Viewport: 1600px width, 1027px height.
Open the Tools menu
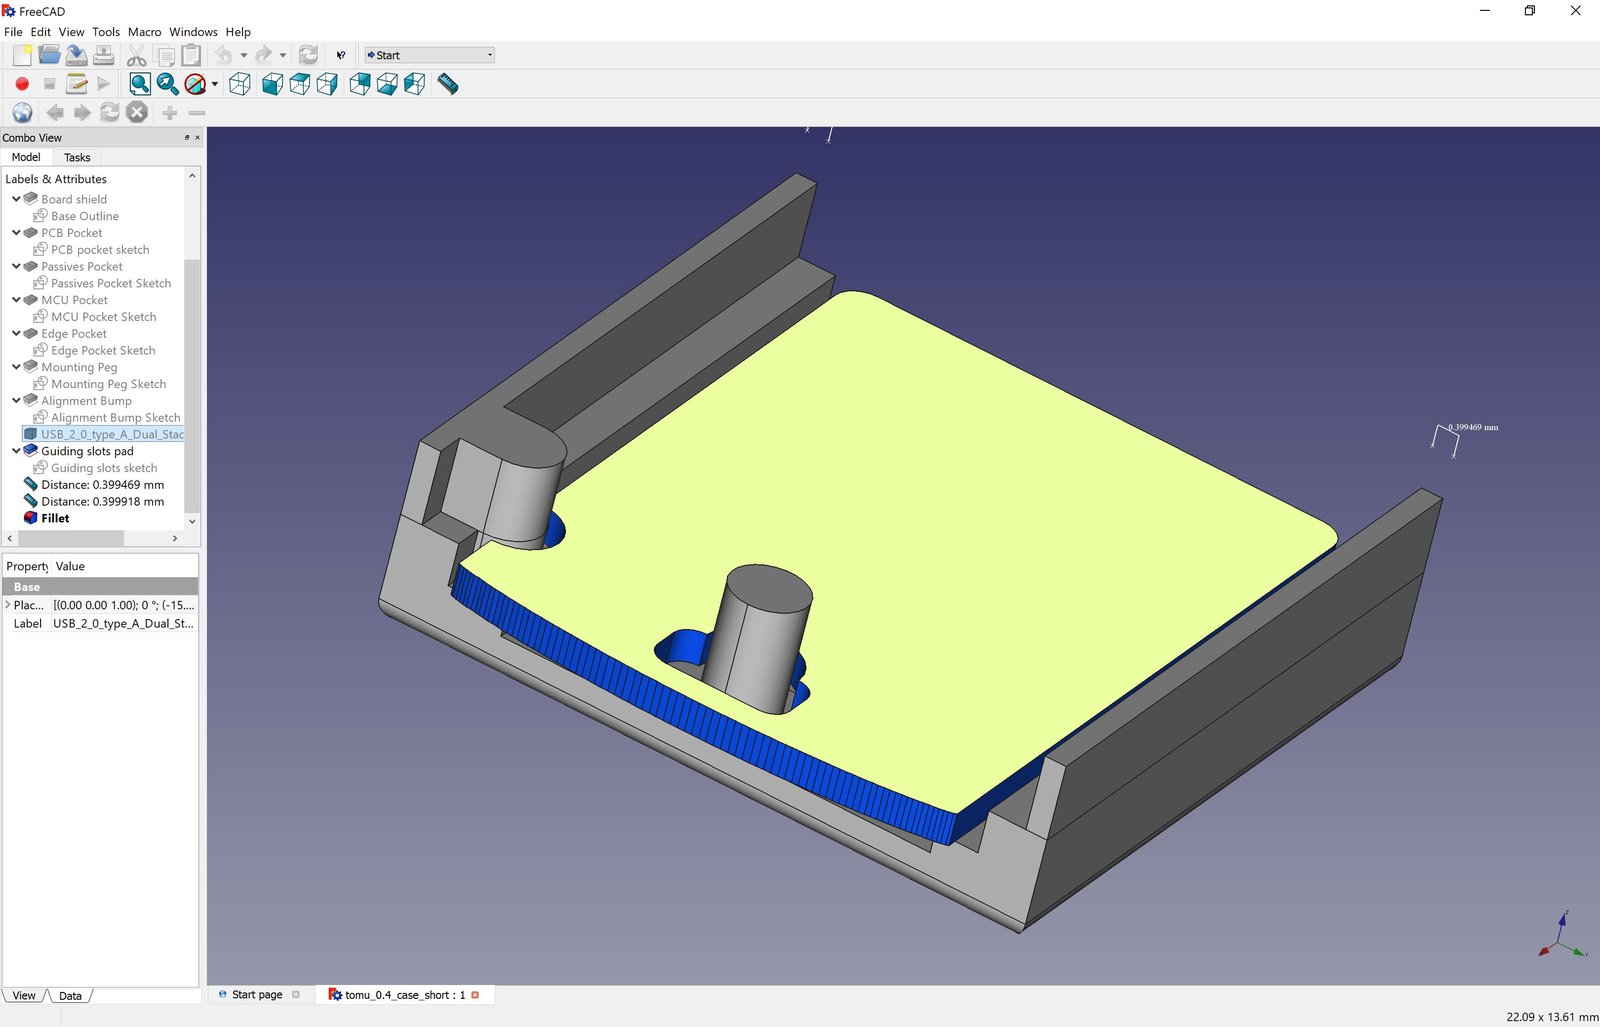pyautogui.click(x=106, y=32)
